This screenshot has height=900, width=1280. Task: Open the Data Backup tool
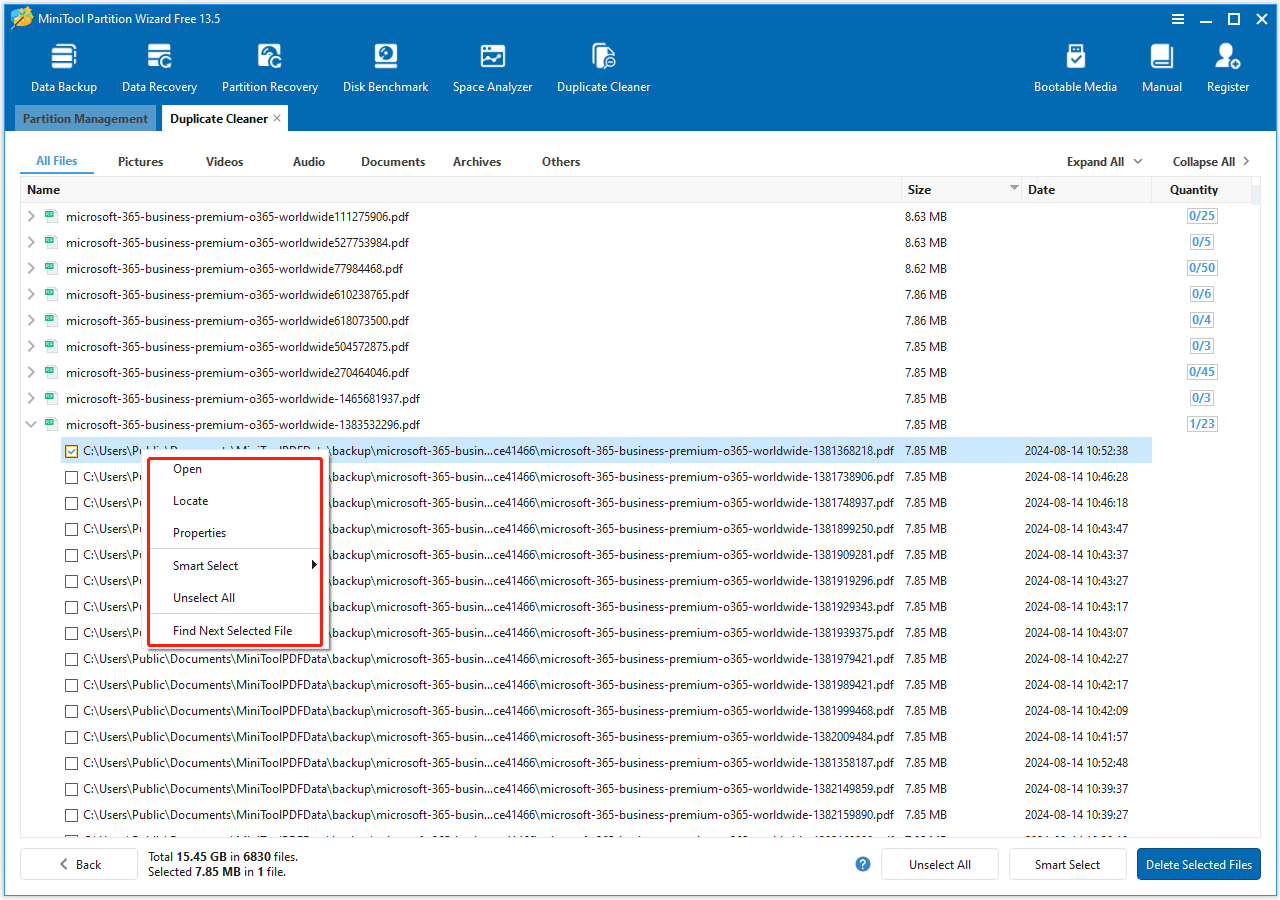coord(63,65)
